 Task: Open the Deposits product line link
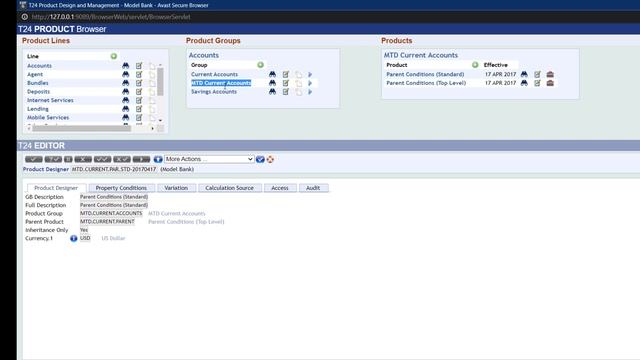[x=38, y=91]
